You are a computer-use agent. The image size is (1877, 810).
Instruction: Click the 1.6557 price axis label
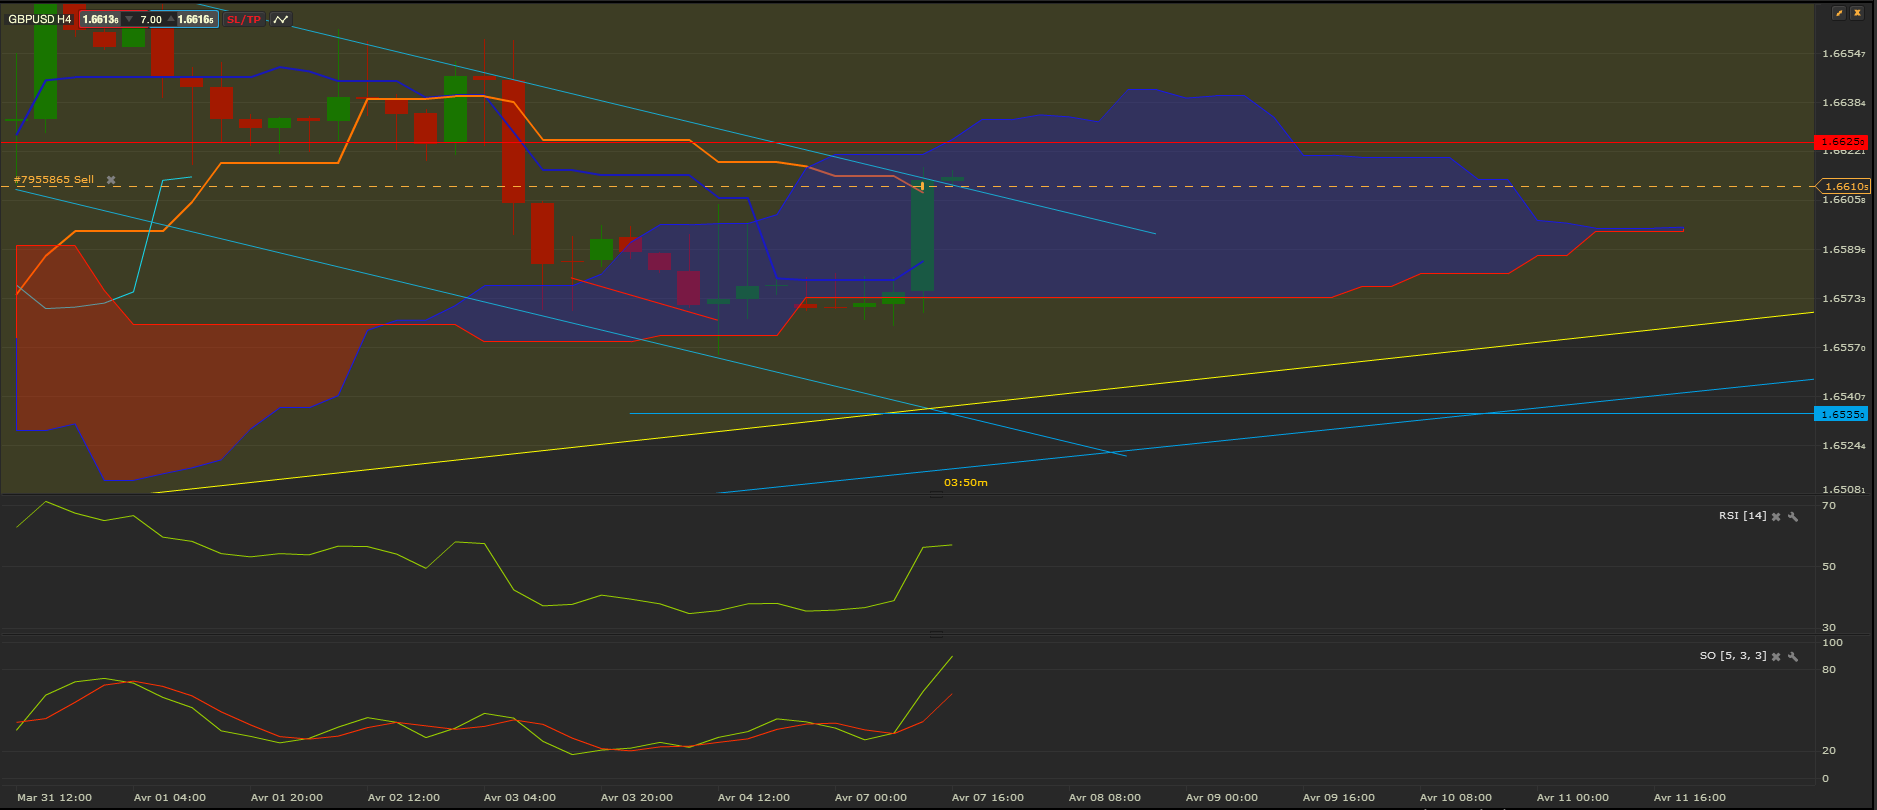[x=1844, y=348]
